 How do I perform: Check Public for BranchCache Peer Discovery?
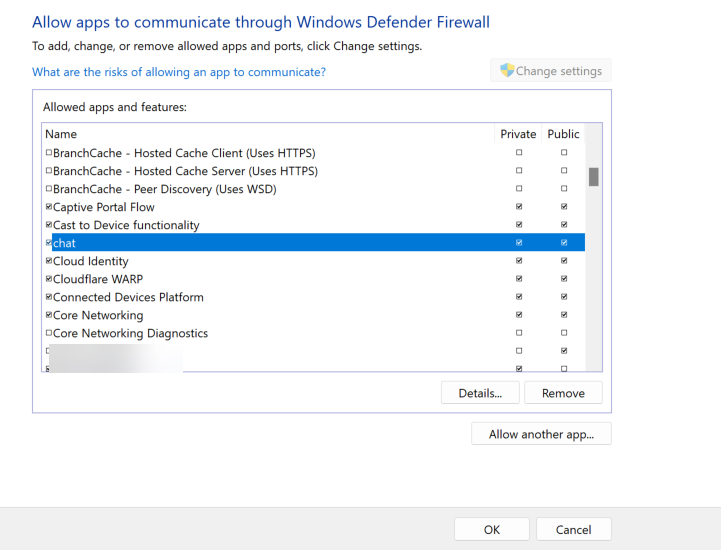(564, 189)
